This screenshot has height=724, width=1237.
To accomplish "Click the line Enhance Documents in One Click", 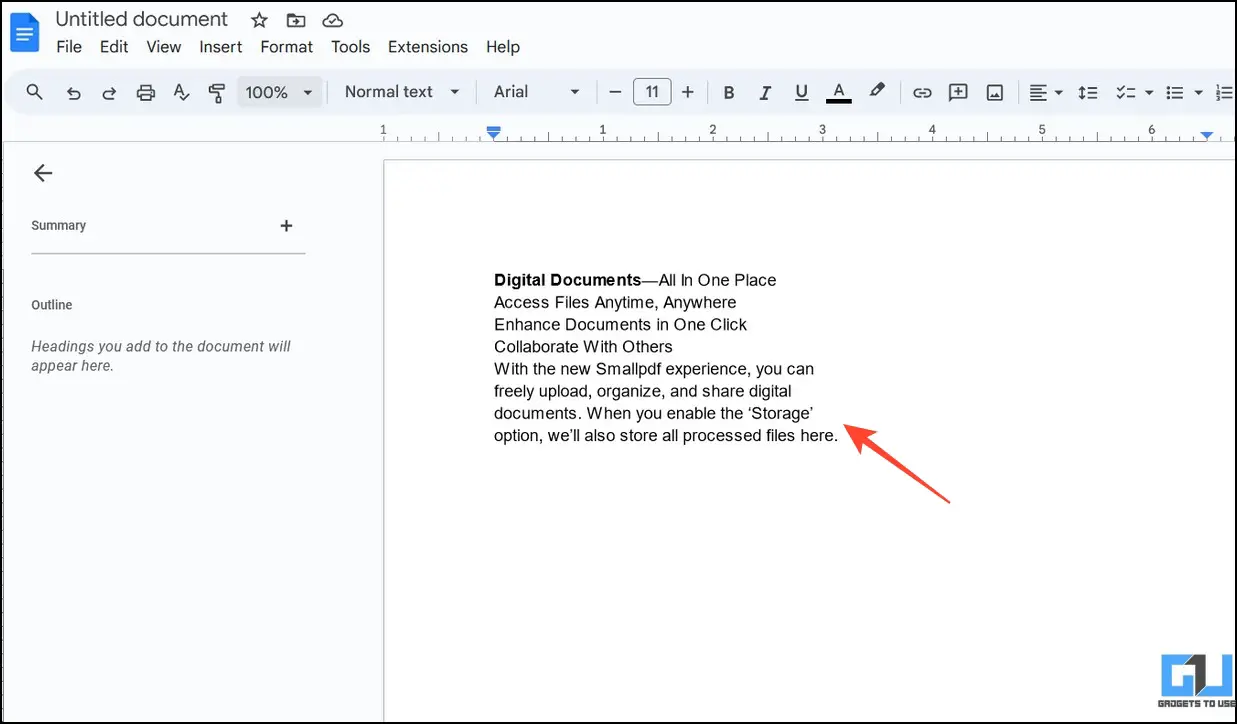I will click(x=621, y=324).
